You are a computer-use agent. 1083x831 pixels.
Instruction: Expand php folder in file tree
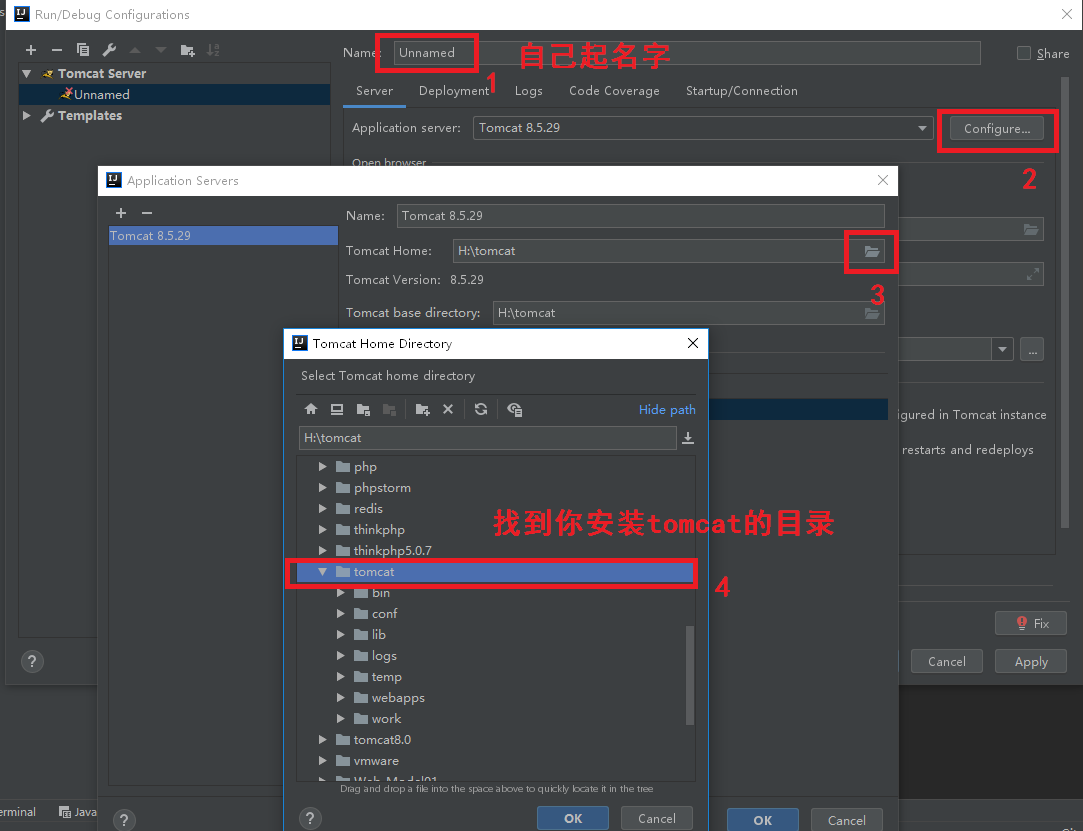tap(323, 467)
